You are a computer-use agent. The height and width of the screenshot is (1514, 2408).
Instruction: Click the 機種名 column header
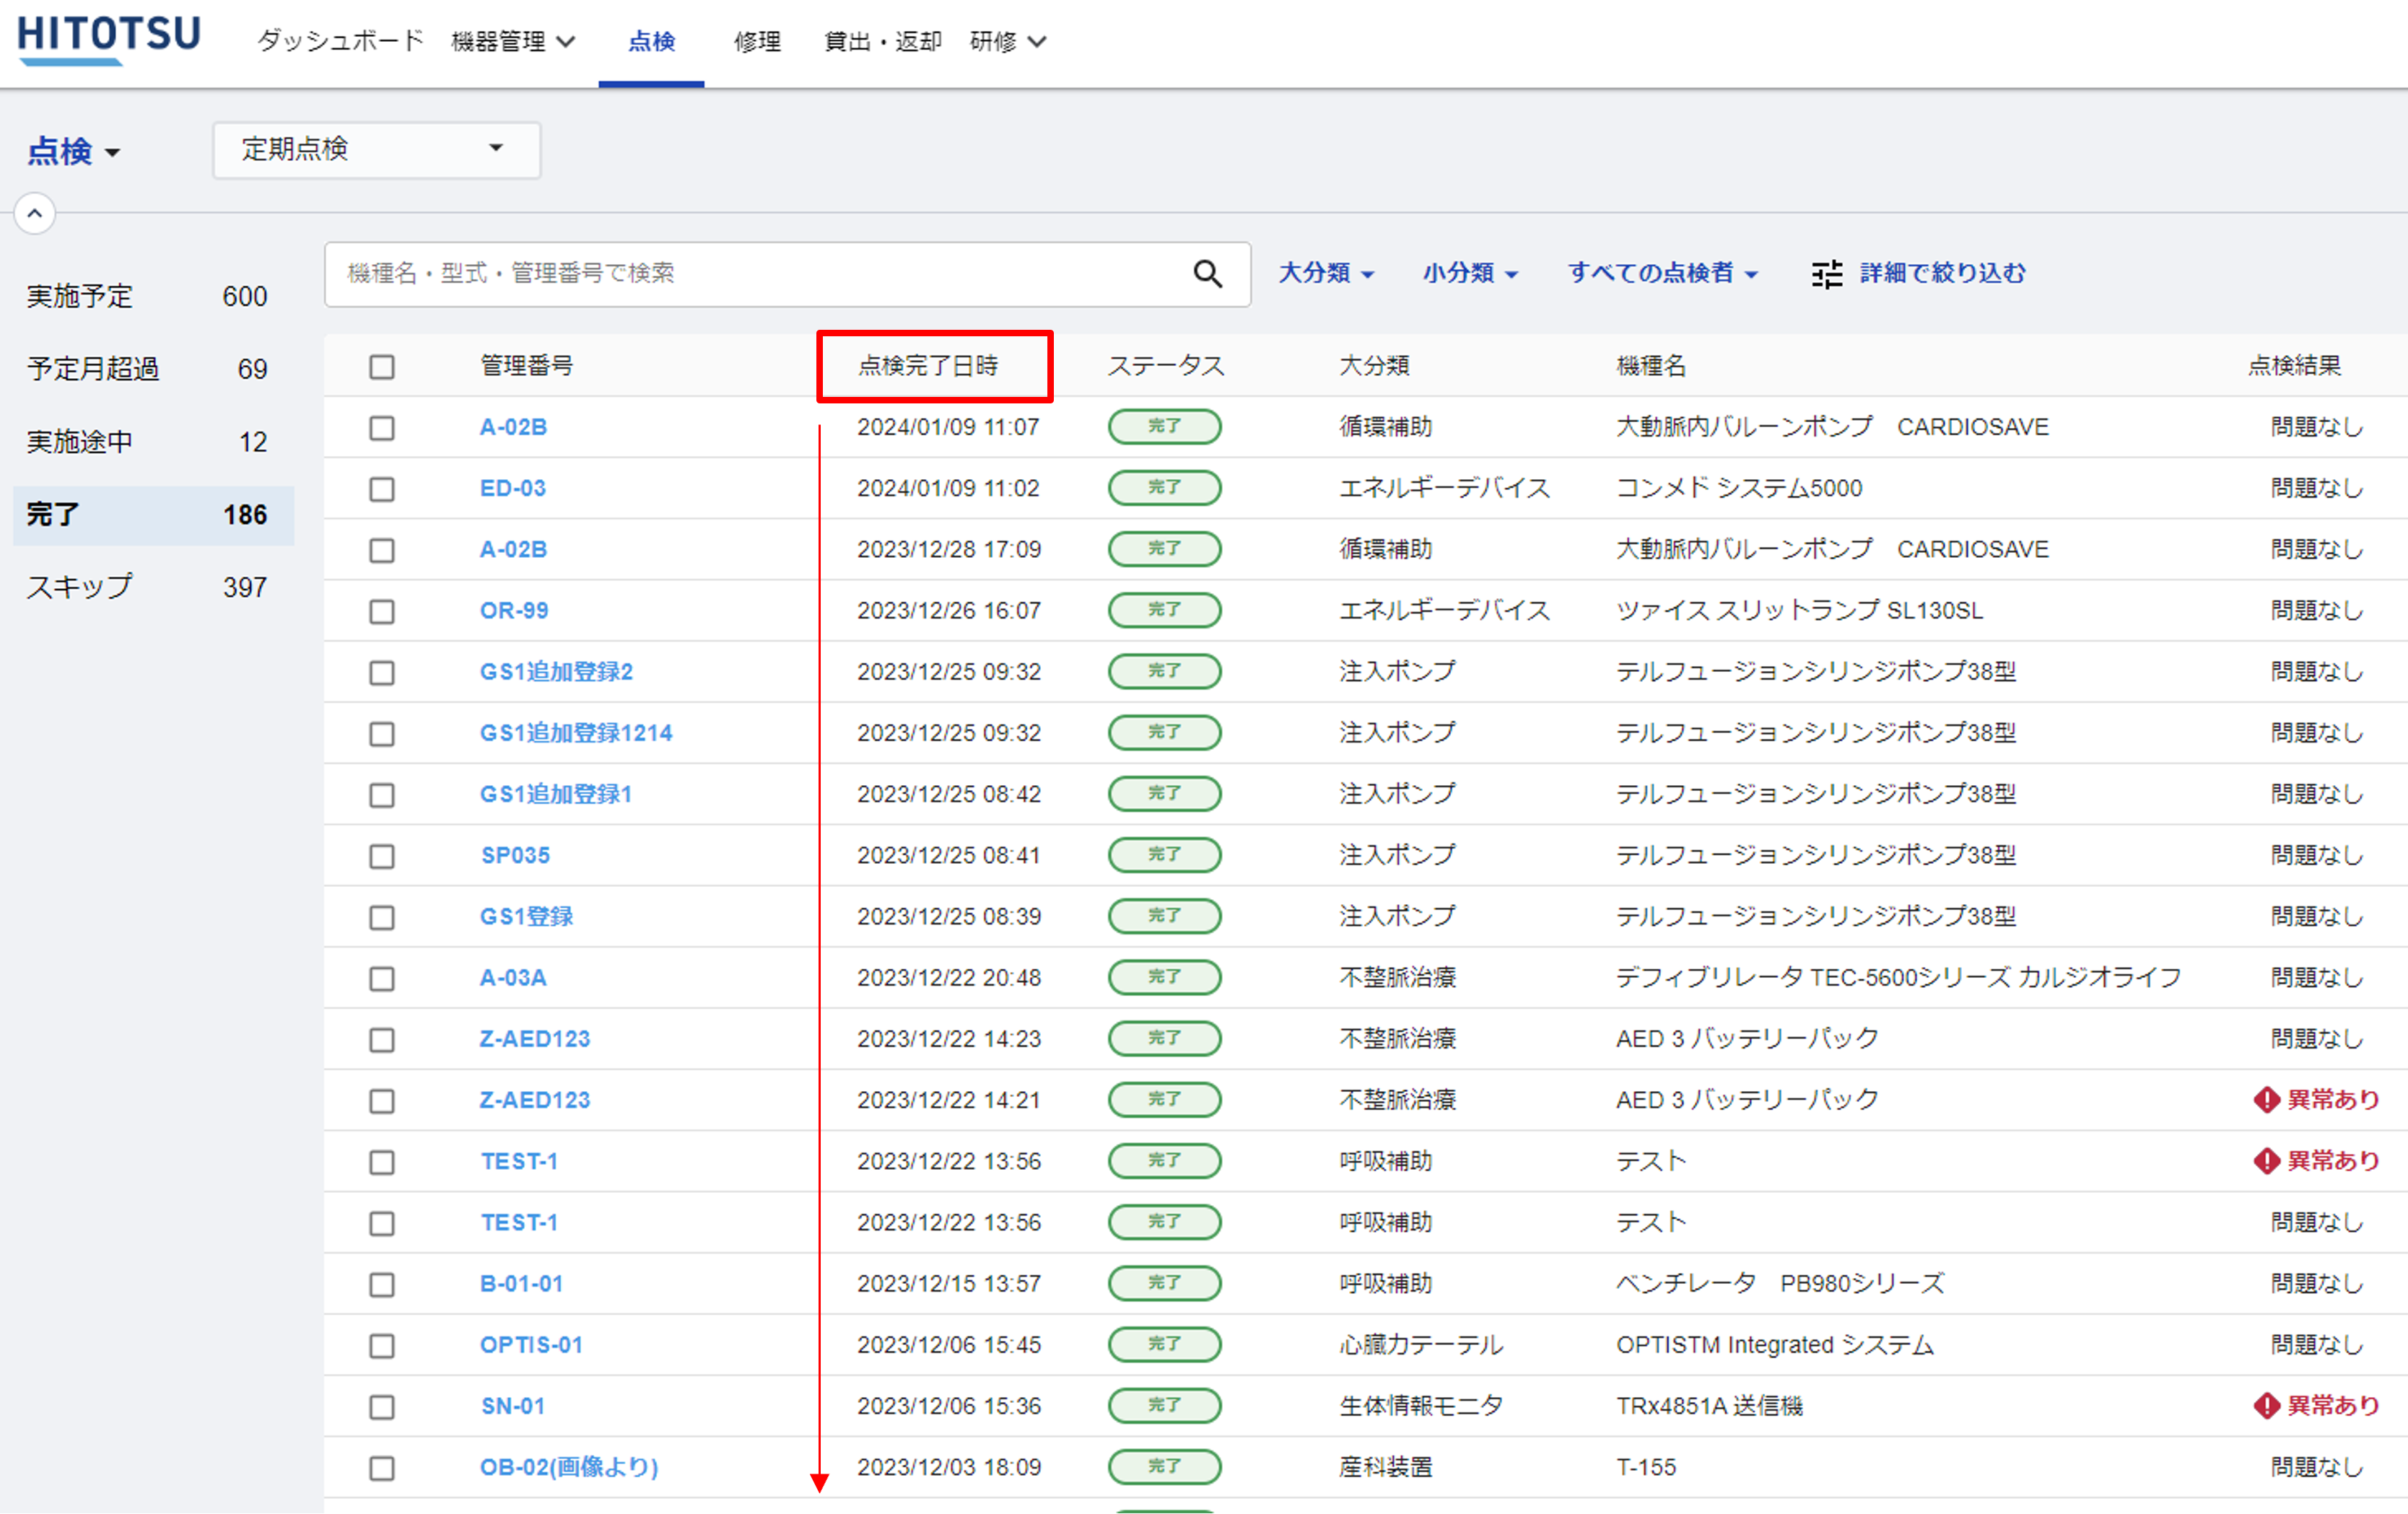[1651, 366]
